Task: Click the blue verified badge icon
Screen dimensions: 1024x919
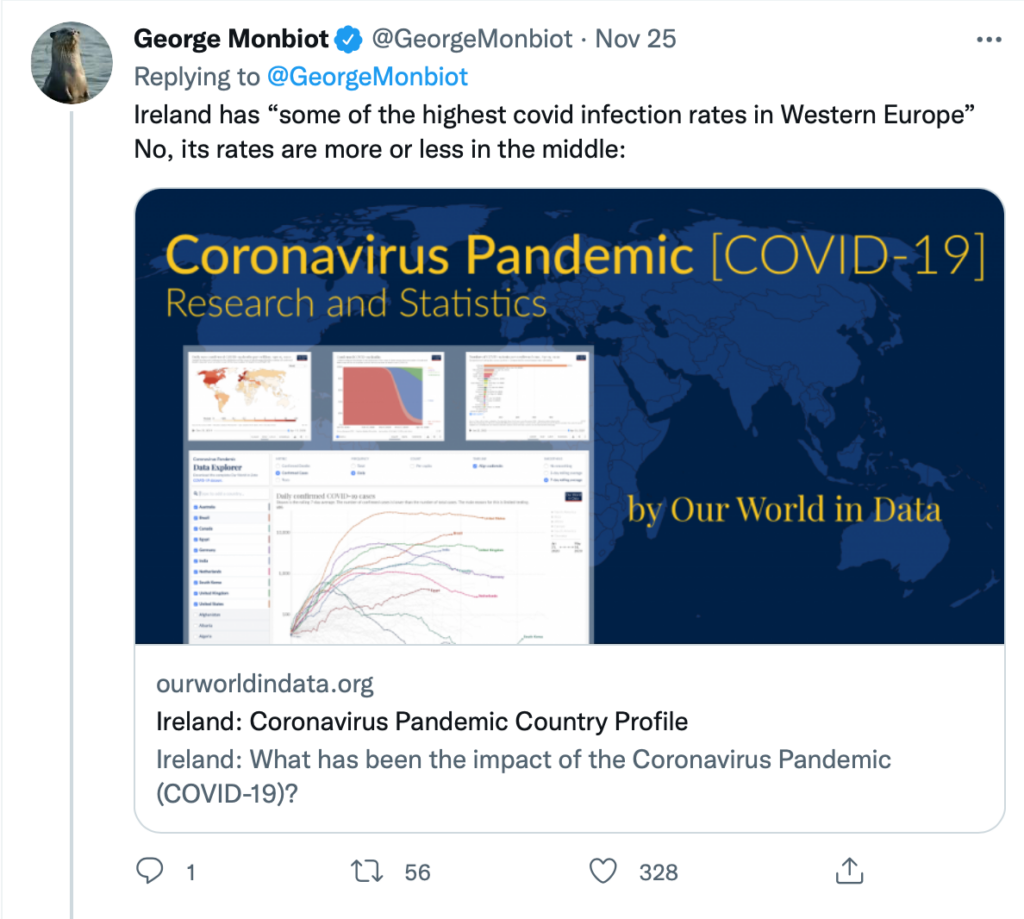Action: (349, 39)
